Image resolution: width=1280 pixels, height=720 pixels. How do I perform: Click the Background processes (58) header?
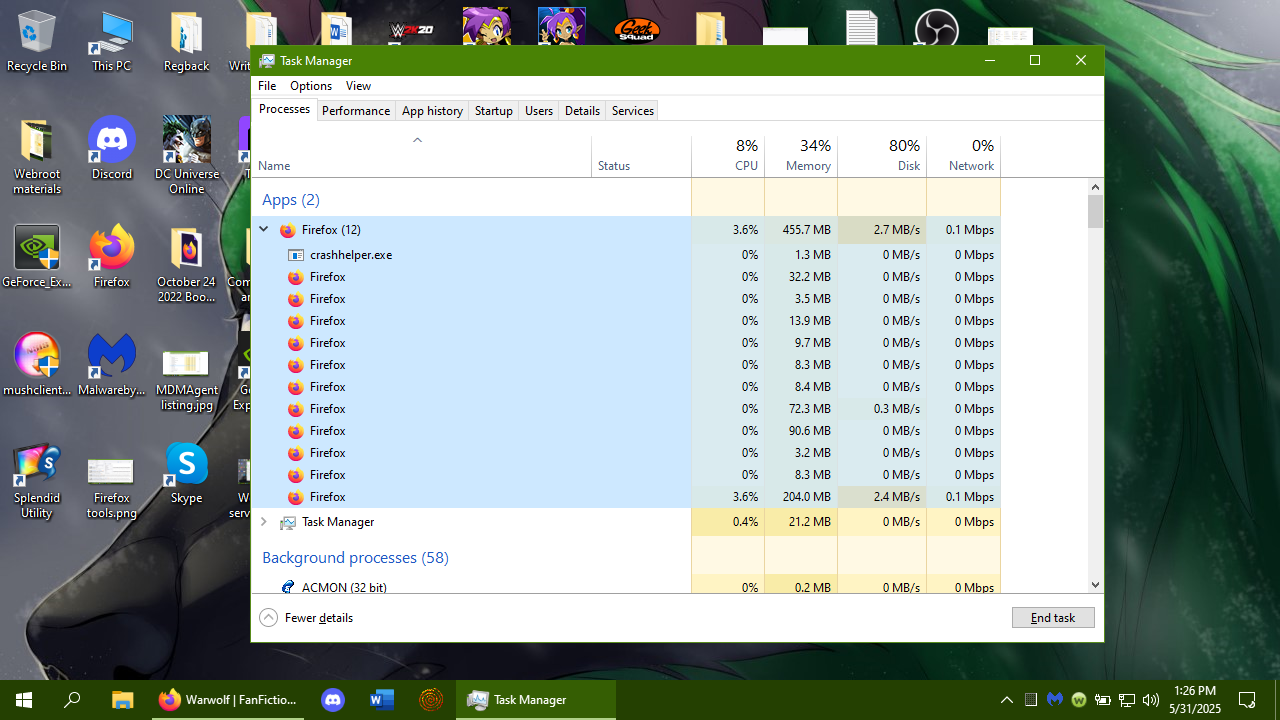coord(355,558)
